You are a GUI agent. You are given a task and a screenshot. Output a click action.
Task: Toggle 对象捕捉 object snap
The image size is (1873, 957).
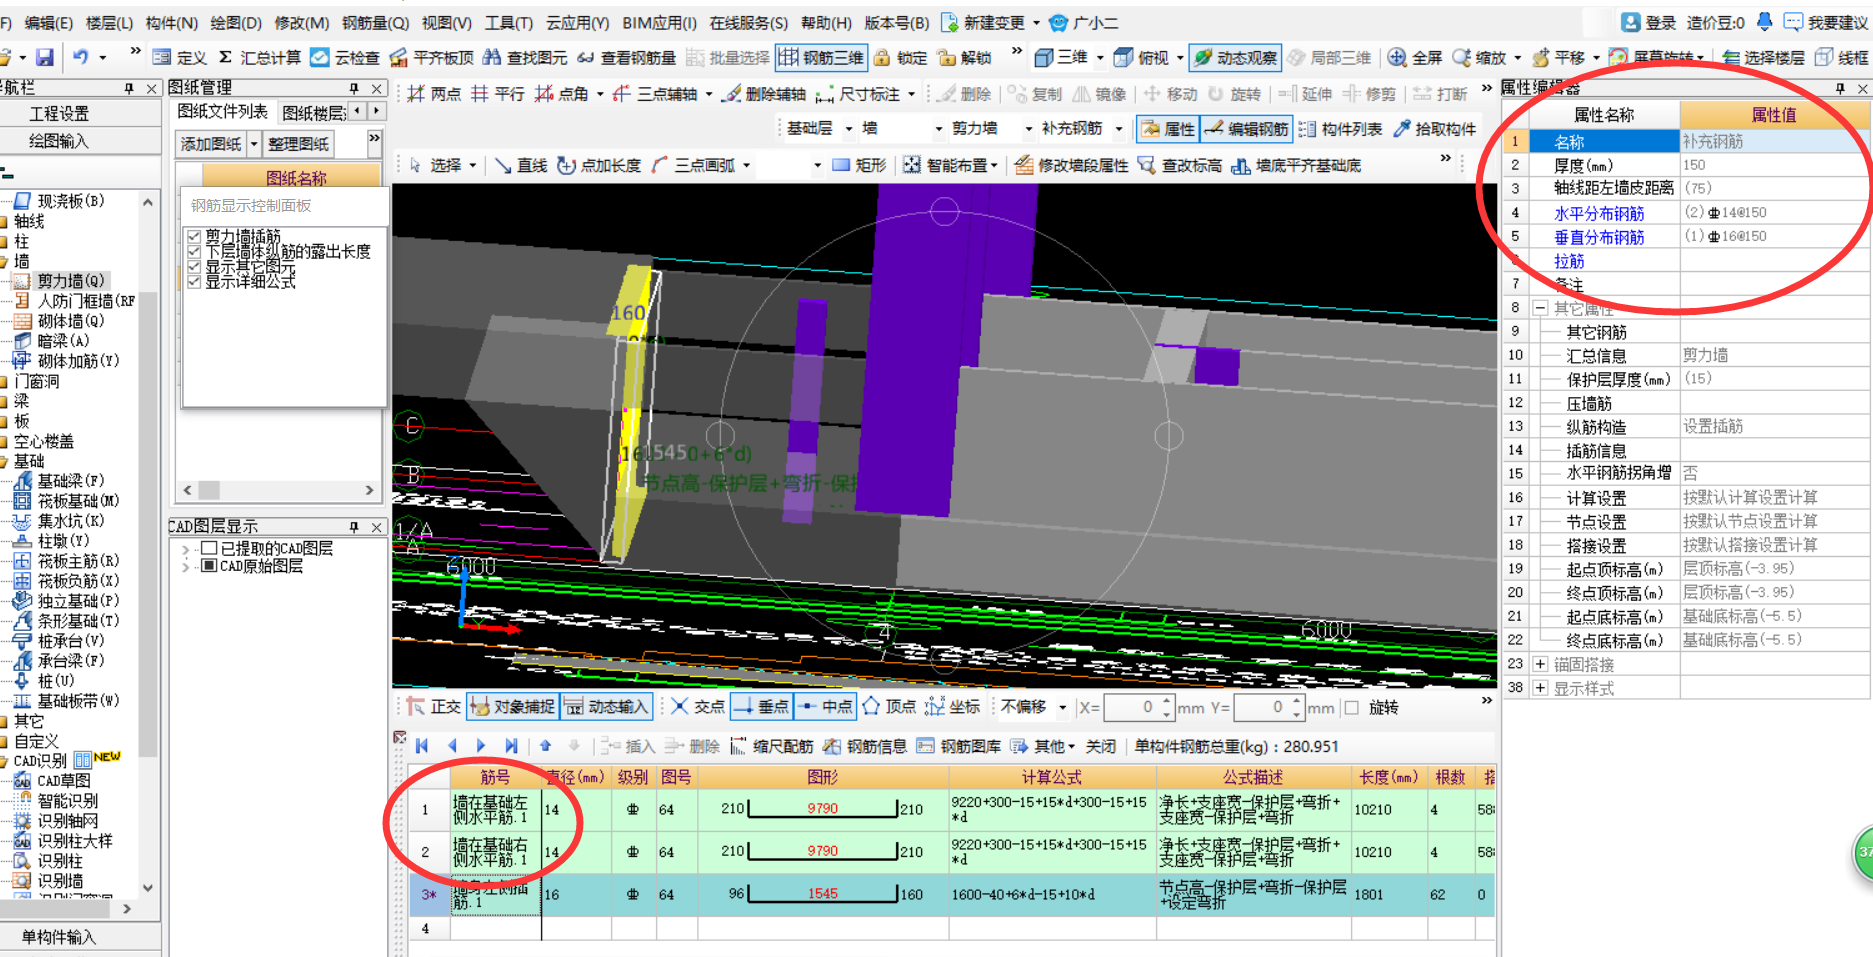point(512,707)
